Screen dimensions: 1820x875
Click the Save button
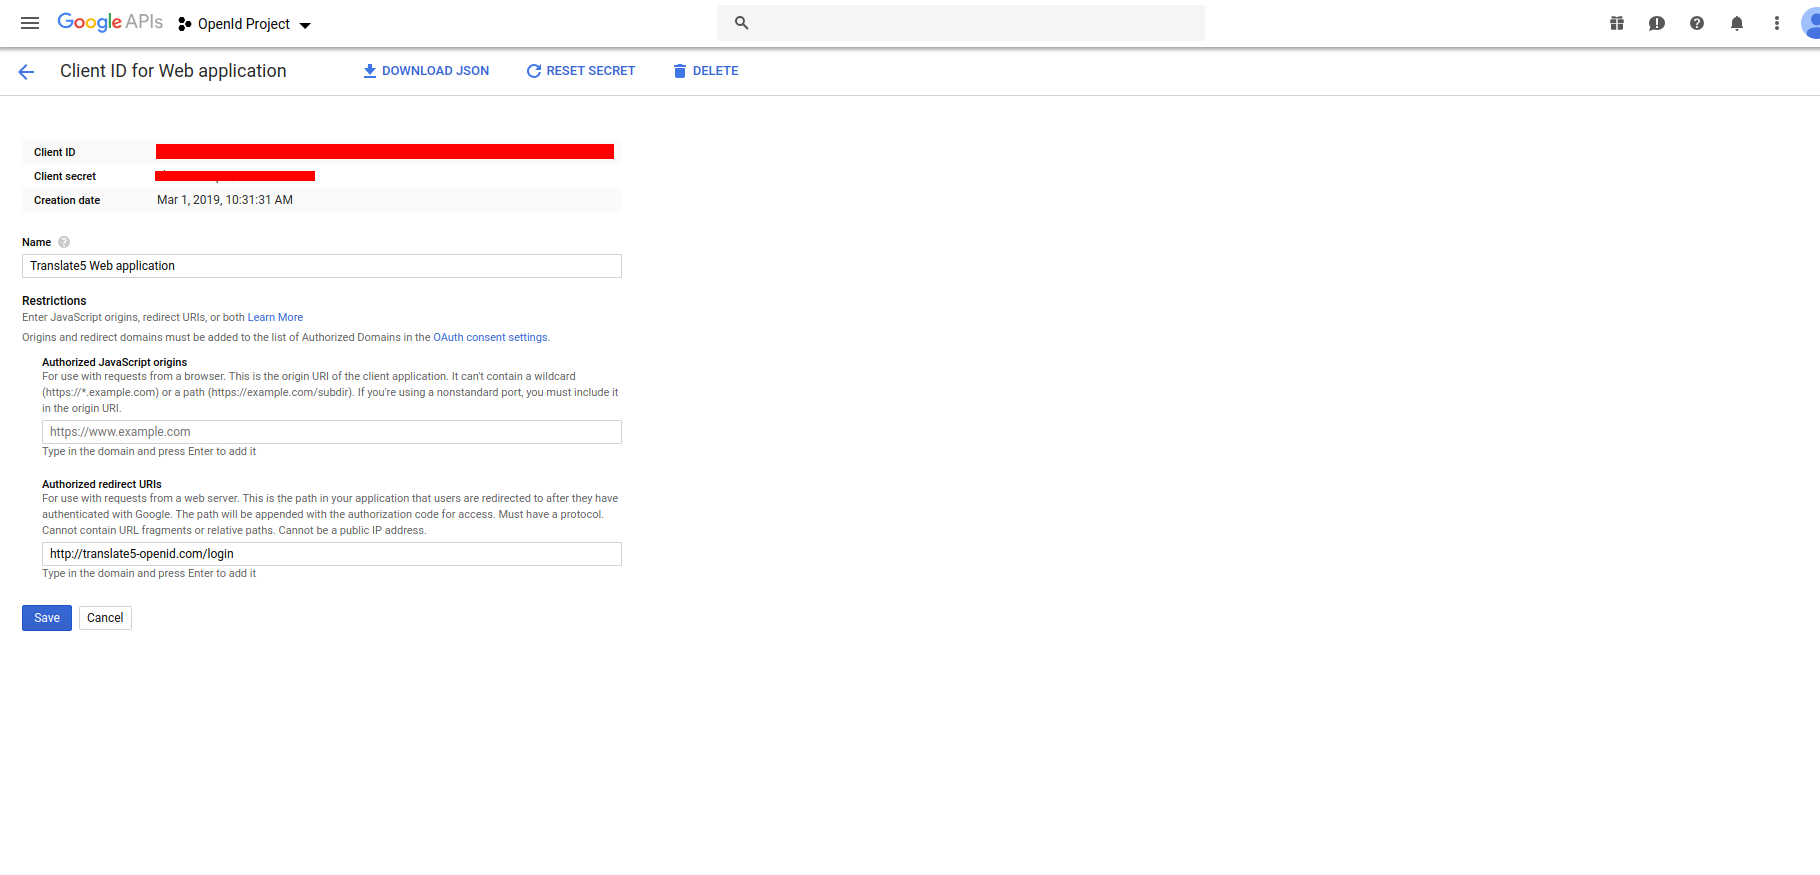tap(47, 618)
